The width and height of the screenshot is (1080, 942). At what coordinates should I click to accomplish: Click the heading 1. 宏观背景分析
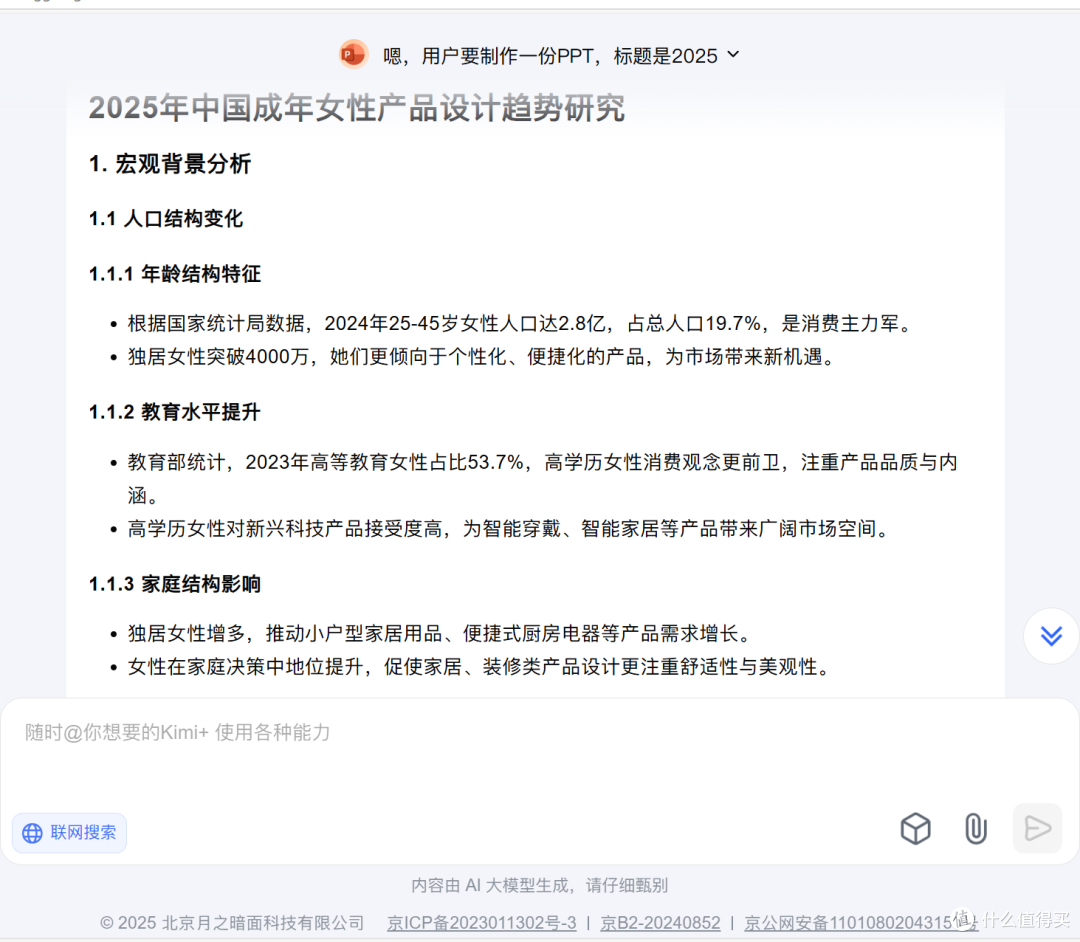(169, 164)
